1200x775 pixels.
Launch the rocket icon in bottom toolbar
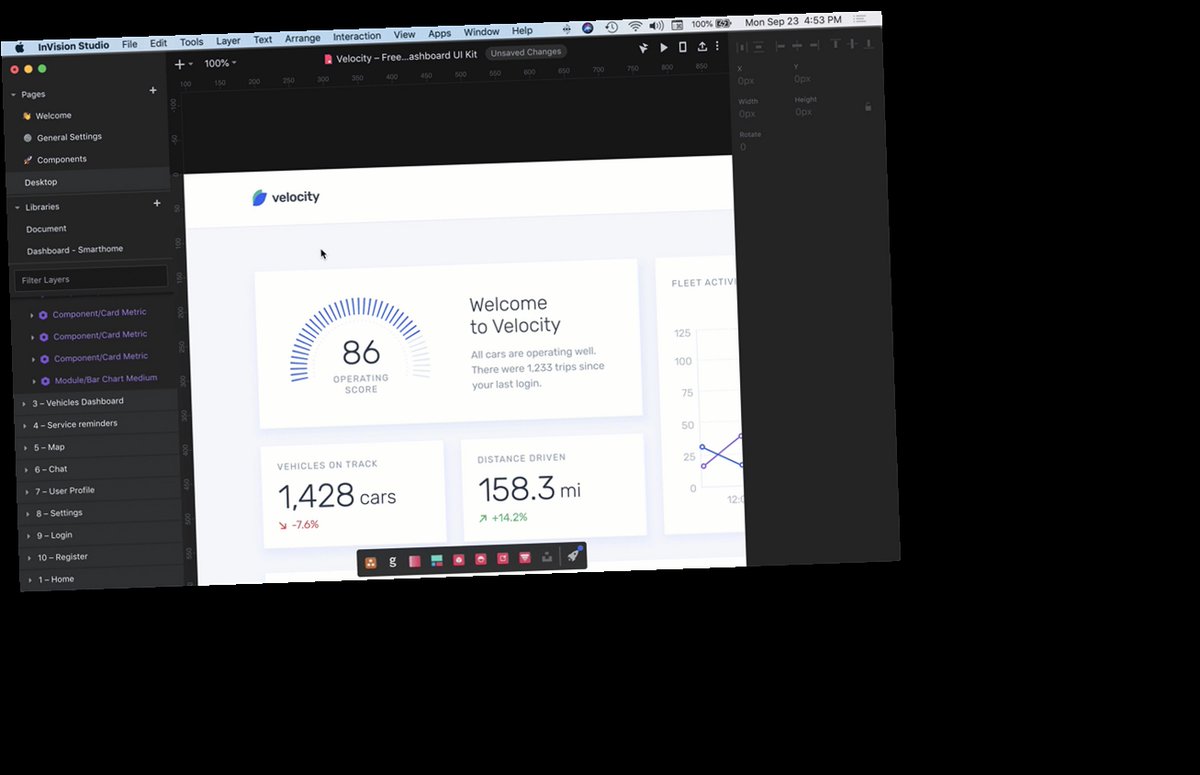point(573,555)
